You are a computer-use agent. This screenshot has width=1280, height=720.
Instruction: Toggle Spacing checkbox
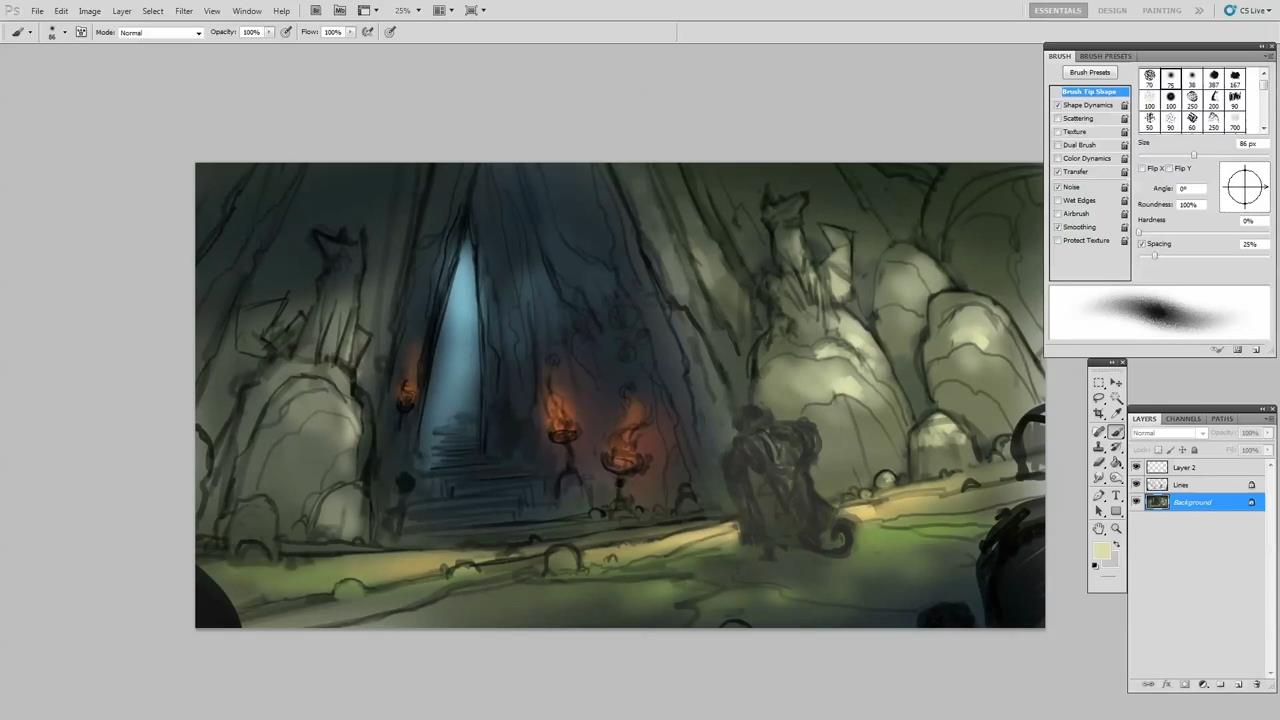pos(1142,244)
